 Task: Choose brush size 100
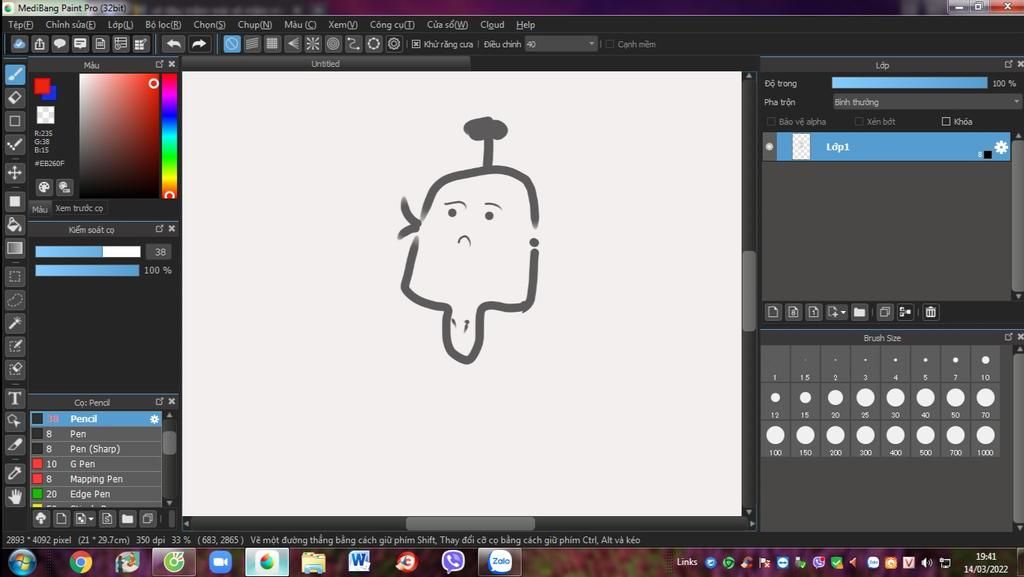pyautogui.click(x=775, y=439)
